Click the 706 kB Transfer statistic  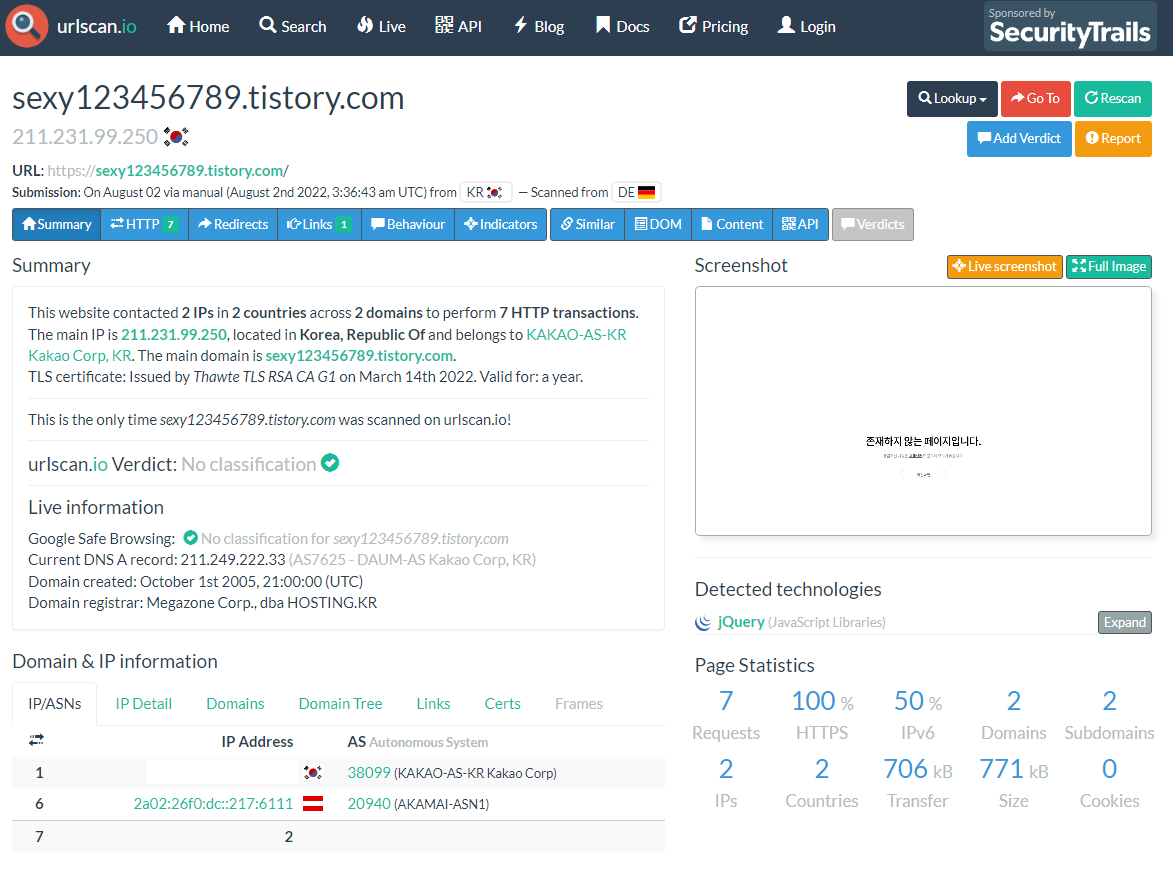(x=918, y=783)
